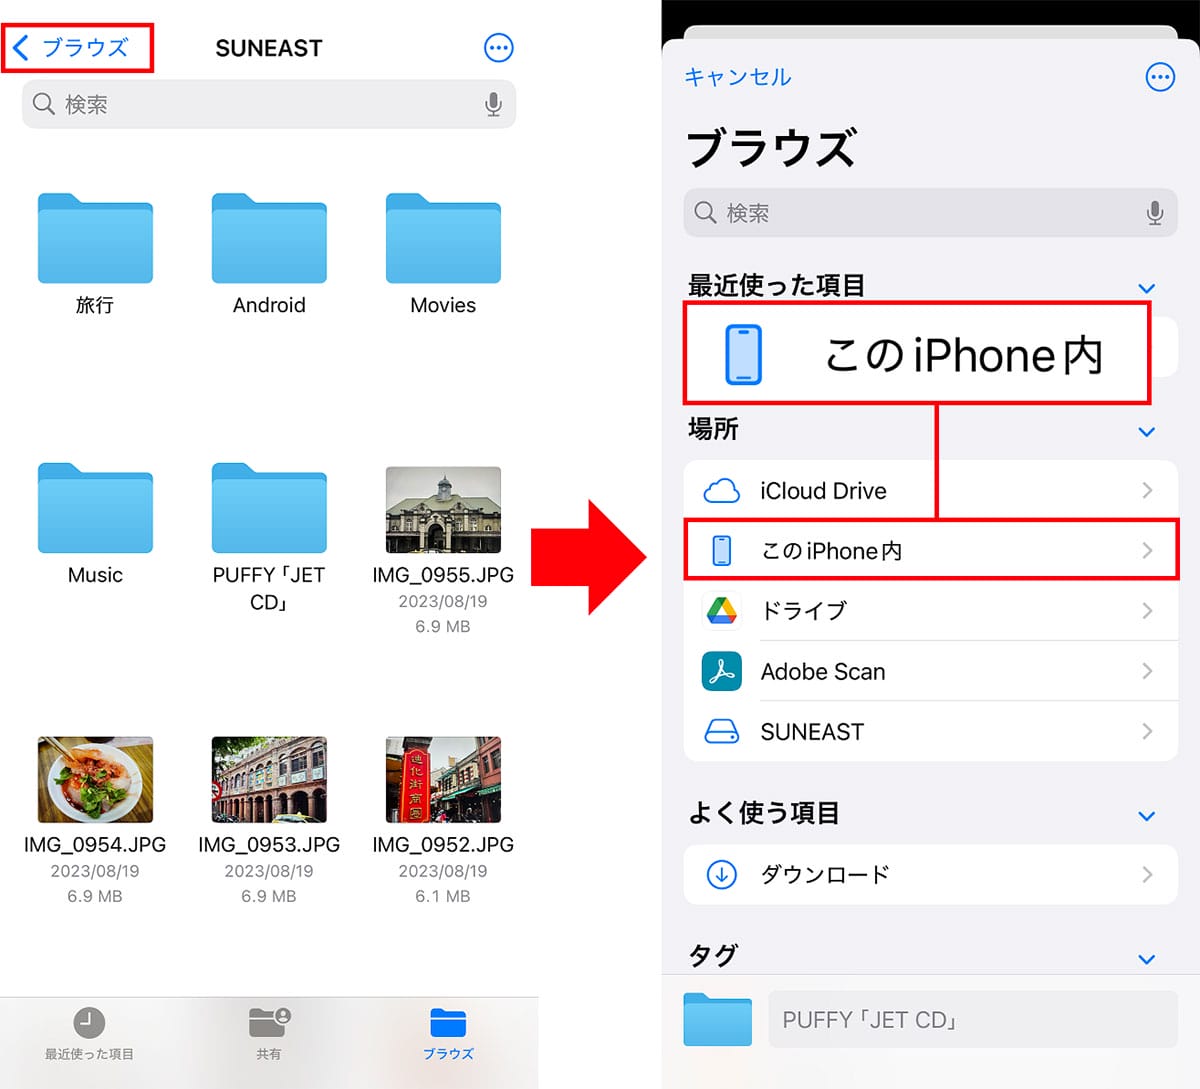The height and width of the screenshot is (1089, 1200).
Task: Collapse the 最近使った項目 section
Action: 1147,289
